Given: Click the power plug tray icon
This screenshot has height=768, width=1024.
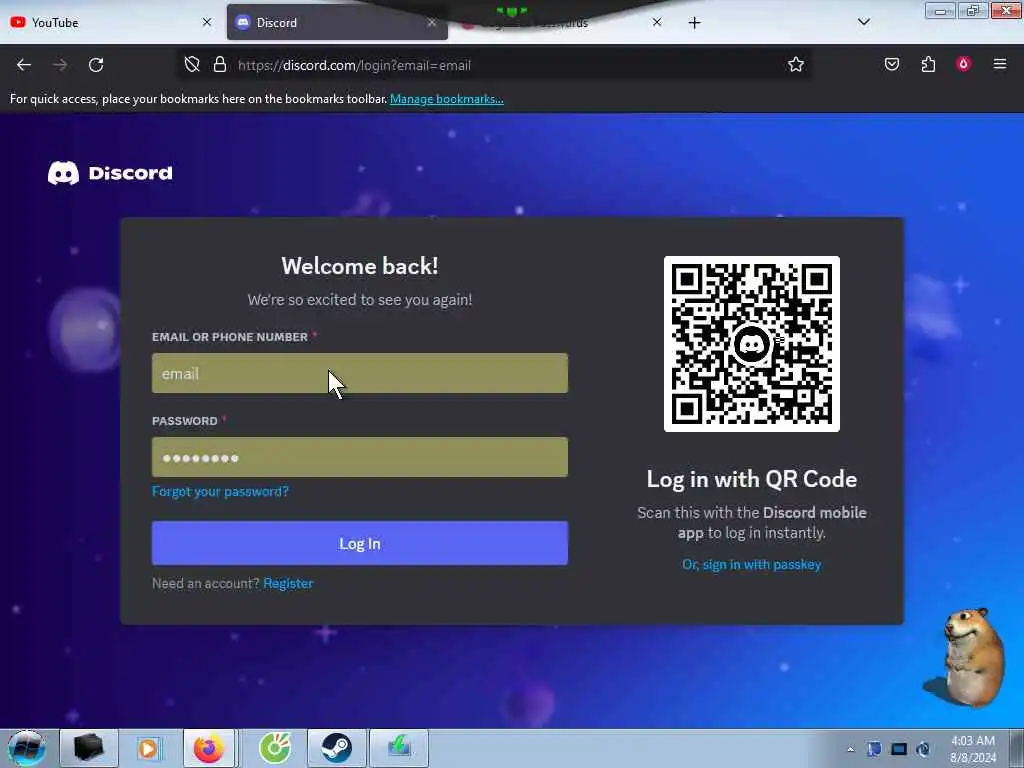Looking at the screenshot, I should pyautogui.click(x=923, y=749).
